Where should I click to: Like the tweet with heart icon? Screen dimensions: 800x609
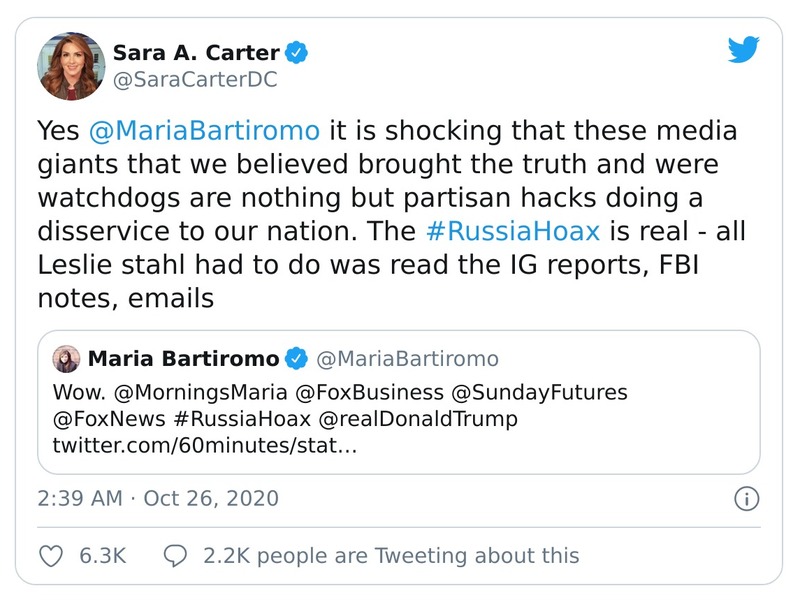pos(52,556)
